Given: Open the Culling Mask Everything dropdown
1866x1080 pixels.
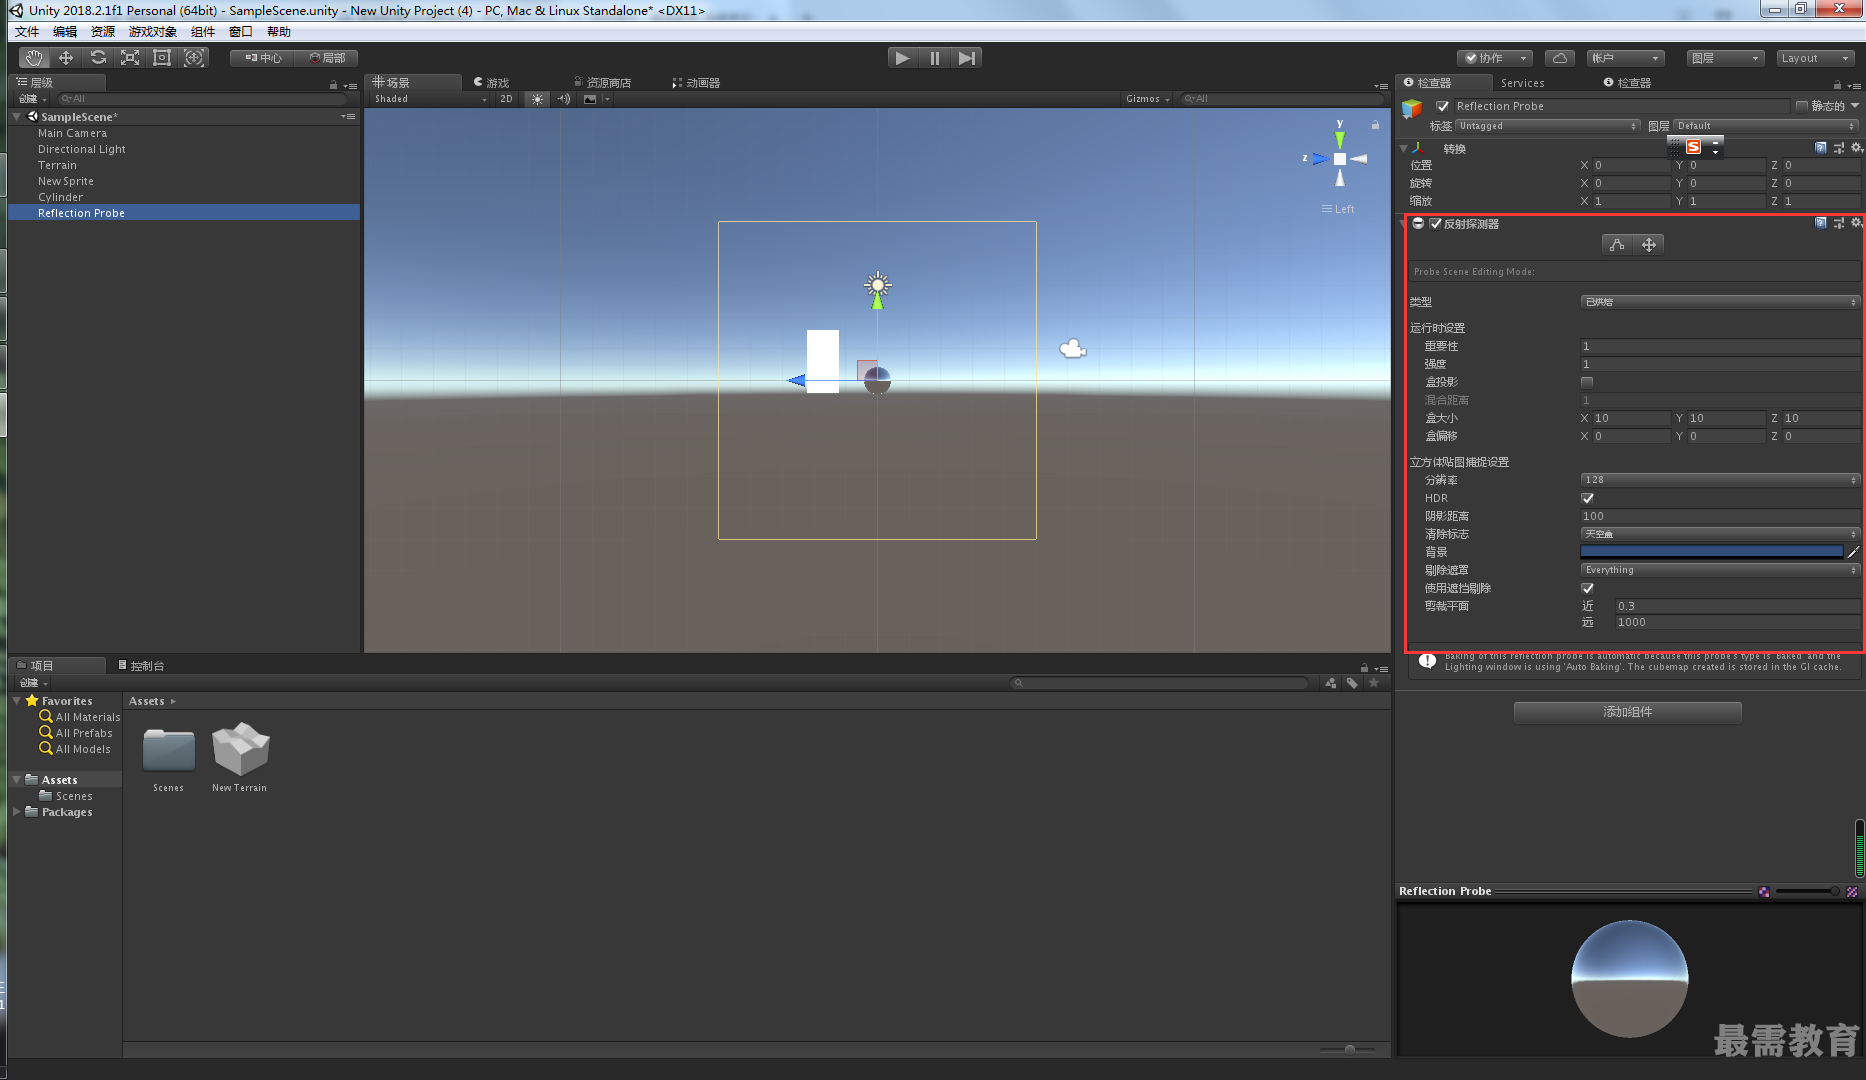Looking at the screenshot, I should pyautogui.click(x=1720, y=570).
